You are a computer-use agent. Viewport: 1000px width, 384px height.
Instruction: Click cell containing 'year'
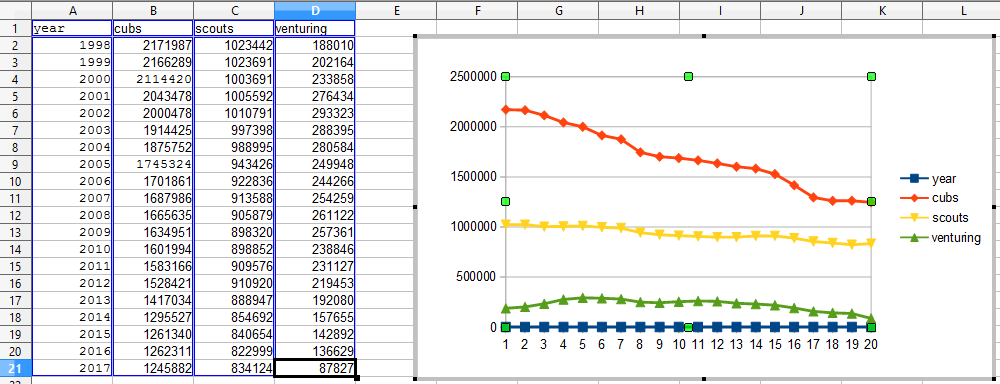(x=72, y=29)
